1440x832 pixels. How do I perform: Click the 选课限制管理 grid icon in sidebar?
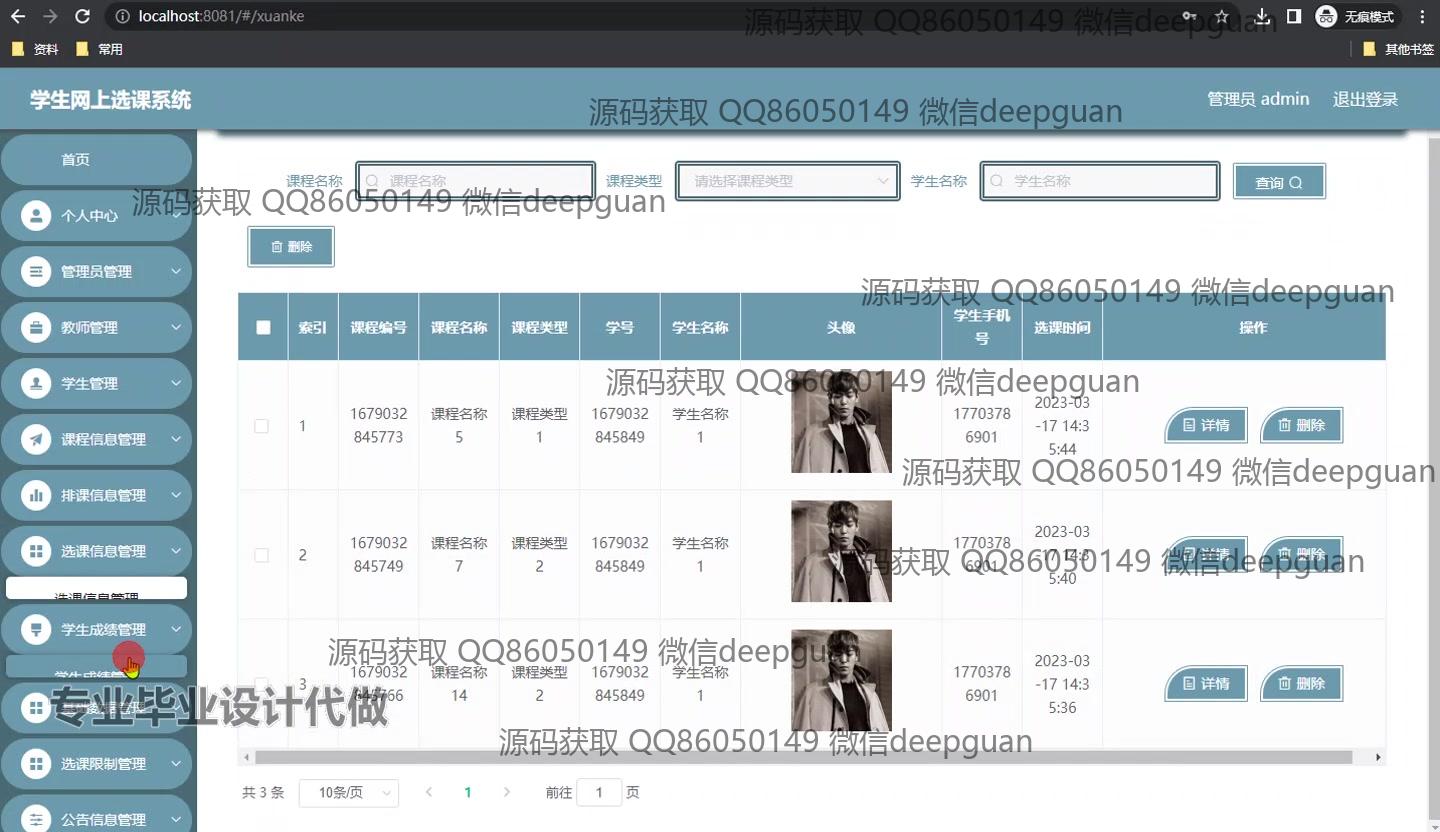pyautogui.click(x=36, y=764)
